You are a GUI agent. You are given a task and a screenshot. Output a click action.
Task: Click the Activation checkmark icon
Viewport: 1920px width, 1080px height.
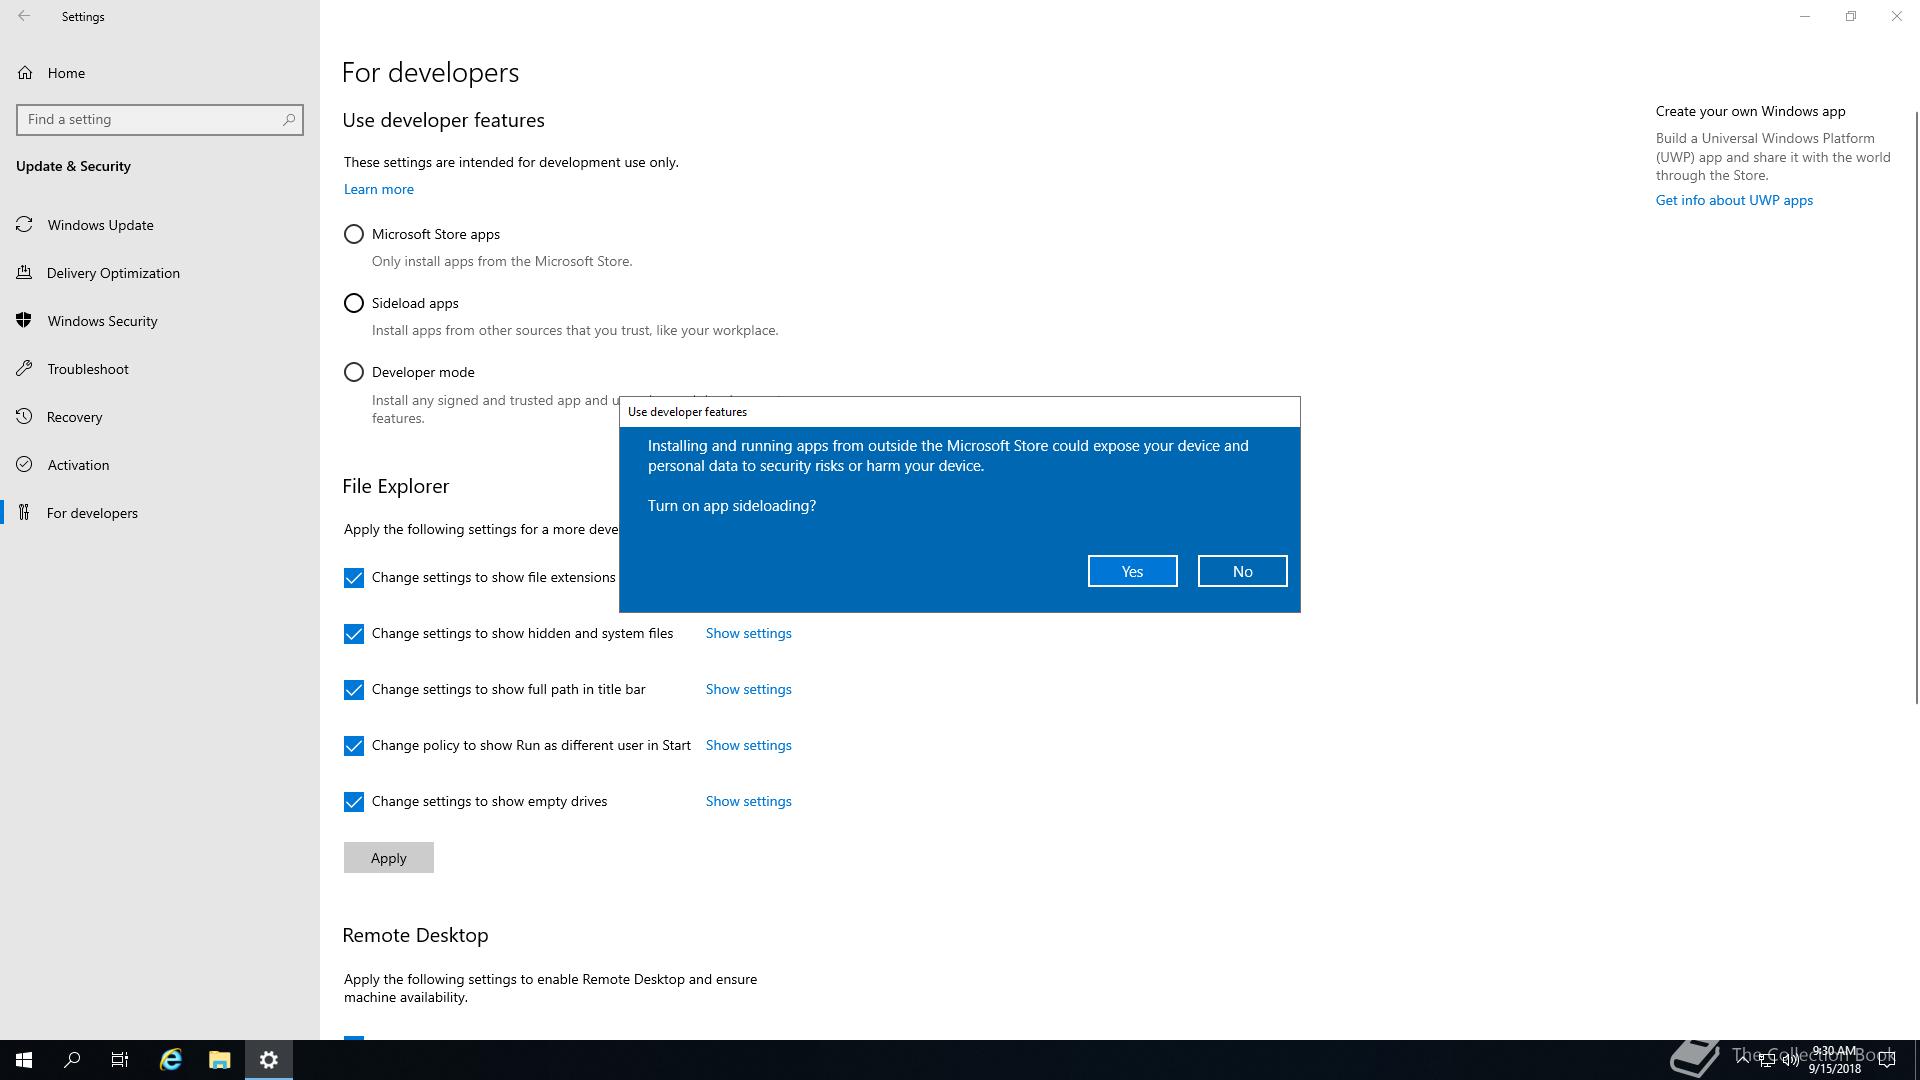(x=25, y=465)
